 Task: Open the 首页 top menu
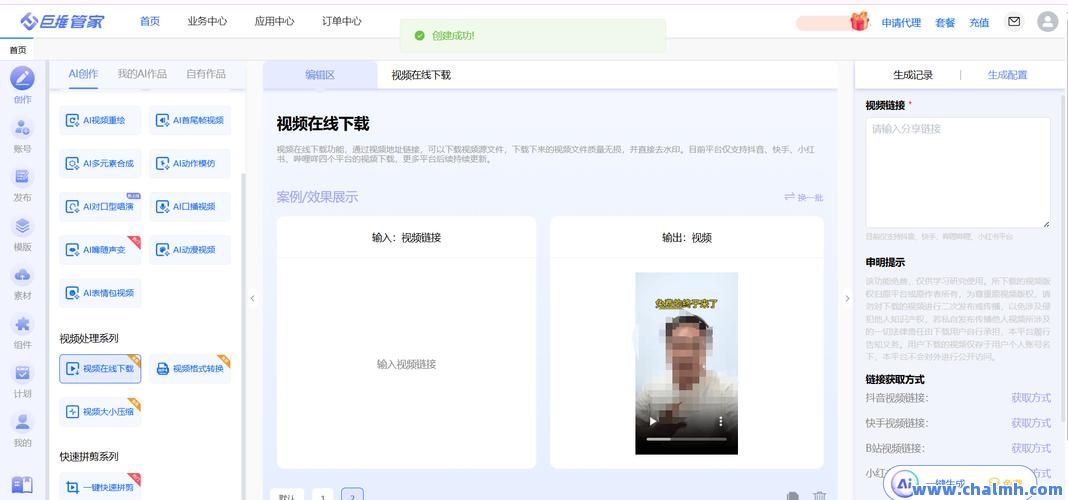tap(150, 21)
